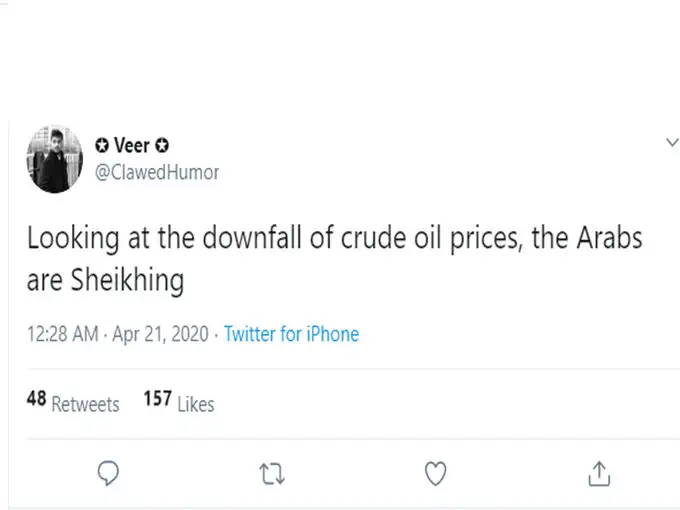The image size is (680, 510).
Task: Like the tweet with the heart icon
Action: coord(435,474)
